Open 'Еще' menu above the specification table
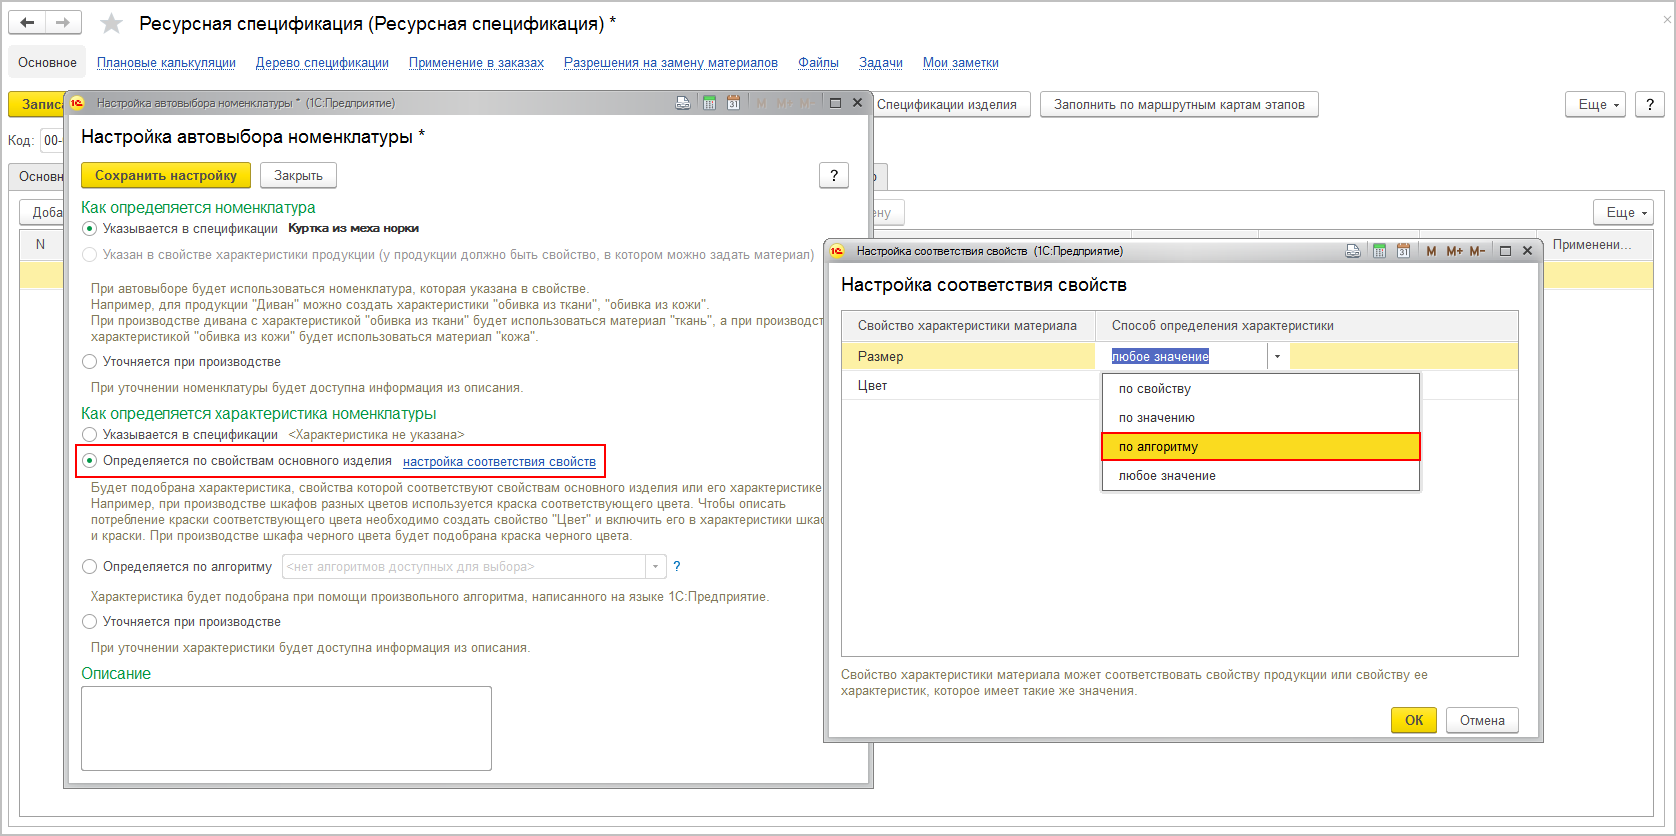 pyautogui.click(x=1623, y=212)
